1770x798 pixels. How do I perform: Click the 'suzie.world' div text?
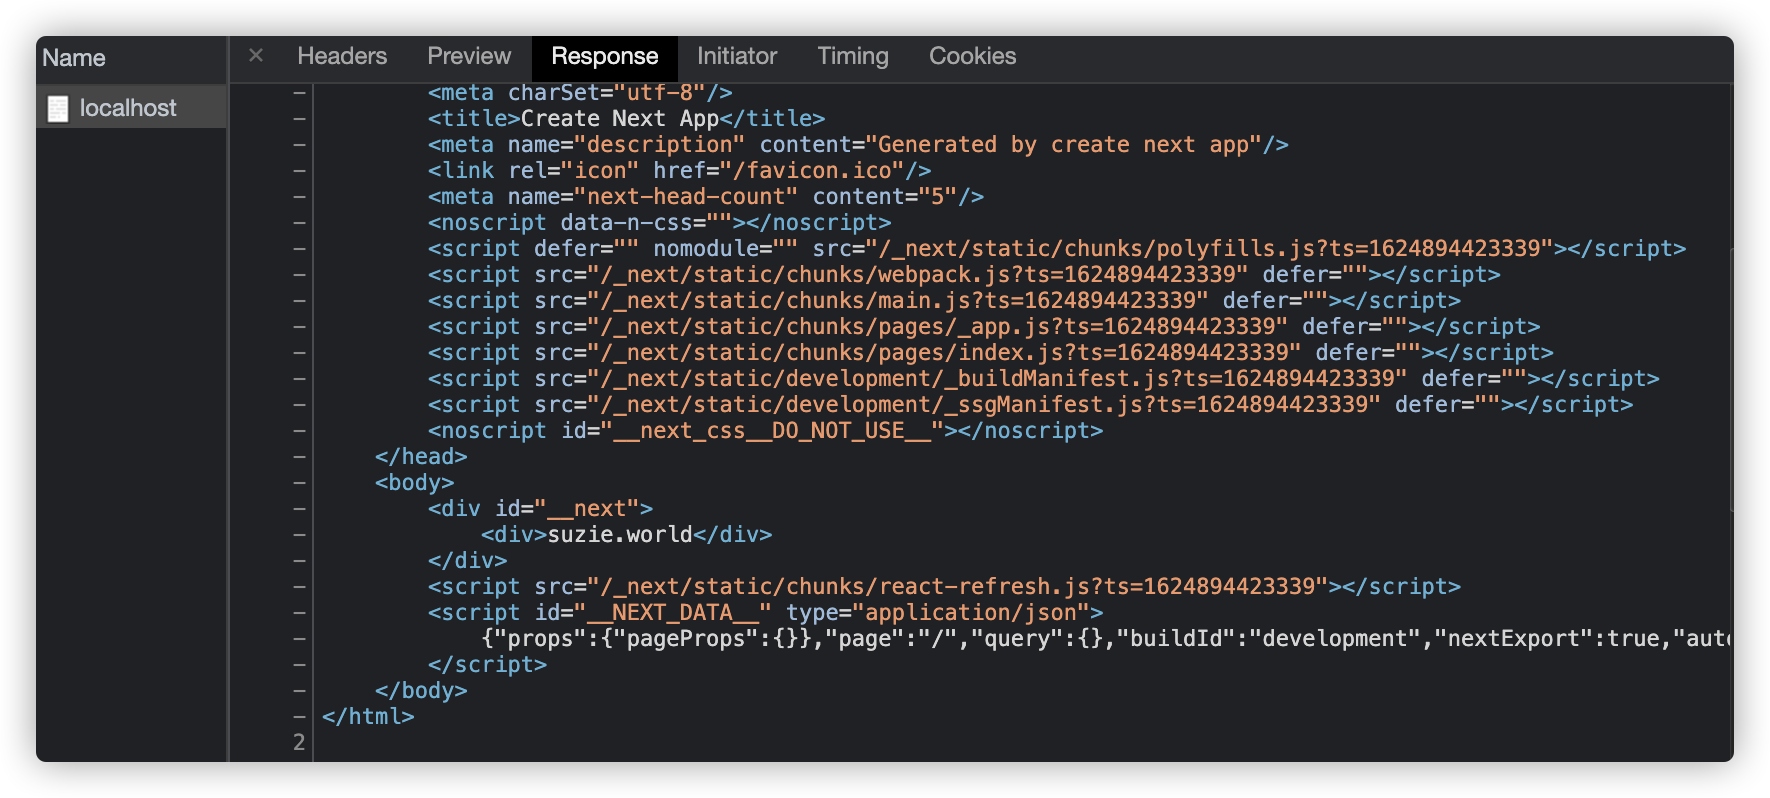pos(620,535)
